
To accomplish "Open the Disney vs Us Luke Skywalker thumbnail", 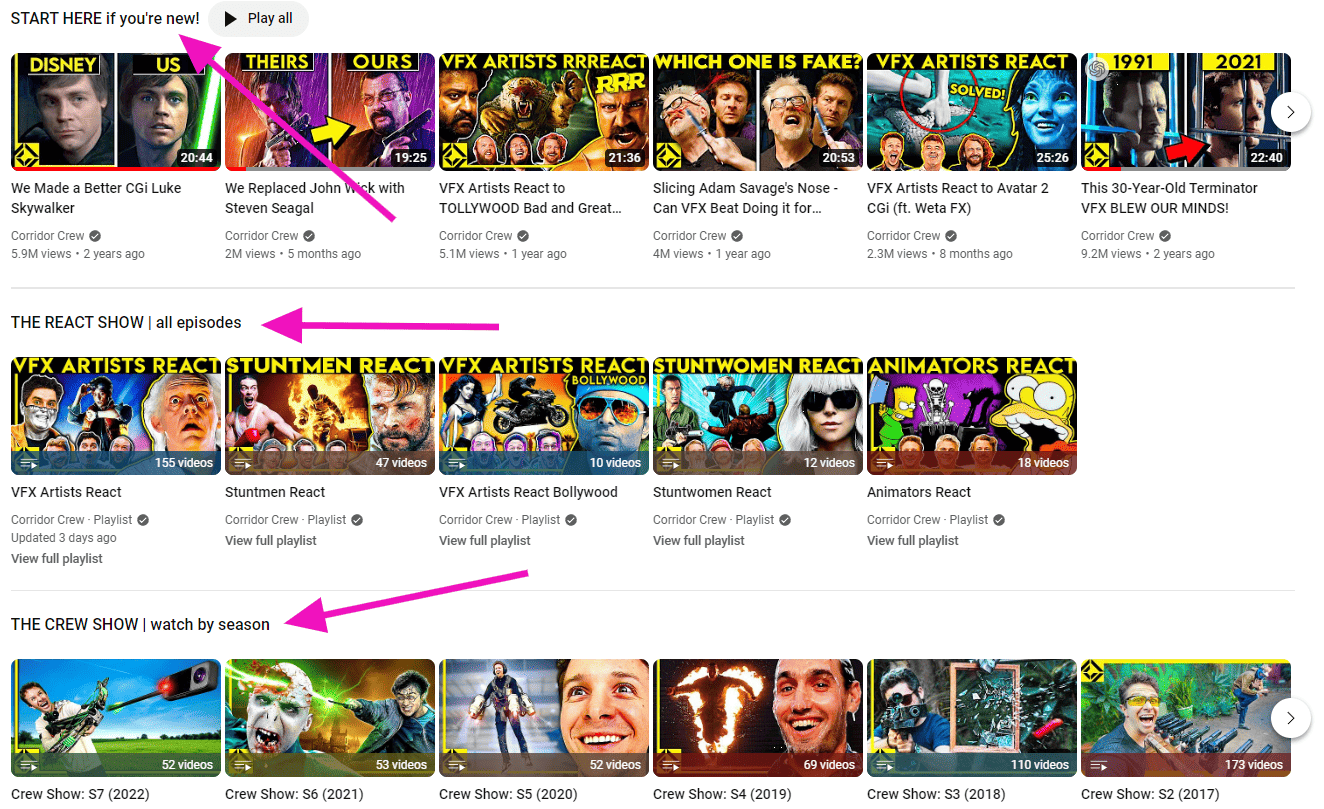I will click(x=116, y=112).
